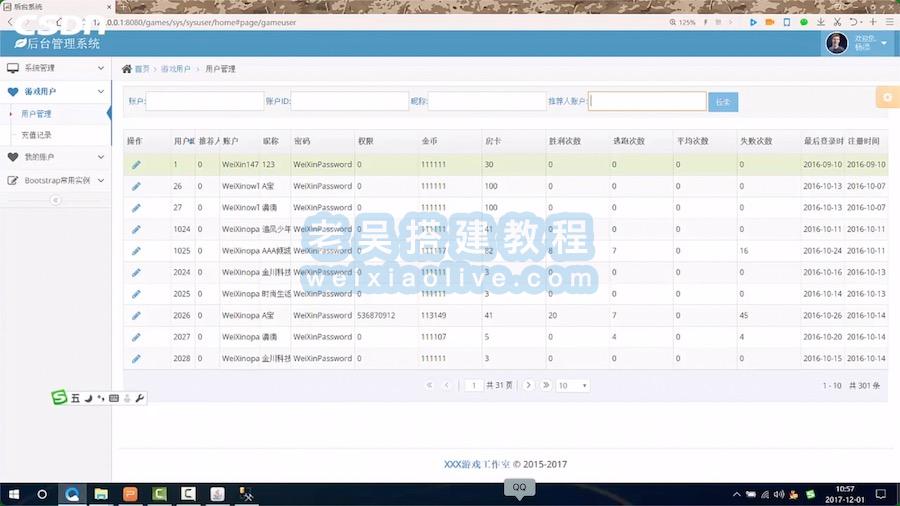Click the QQ tray popup
Image resolution: width=900 pixels, height=506 pixels.
[519, 488]
